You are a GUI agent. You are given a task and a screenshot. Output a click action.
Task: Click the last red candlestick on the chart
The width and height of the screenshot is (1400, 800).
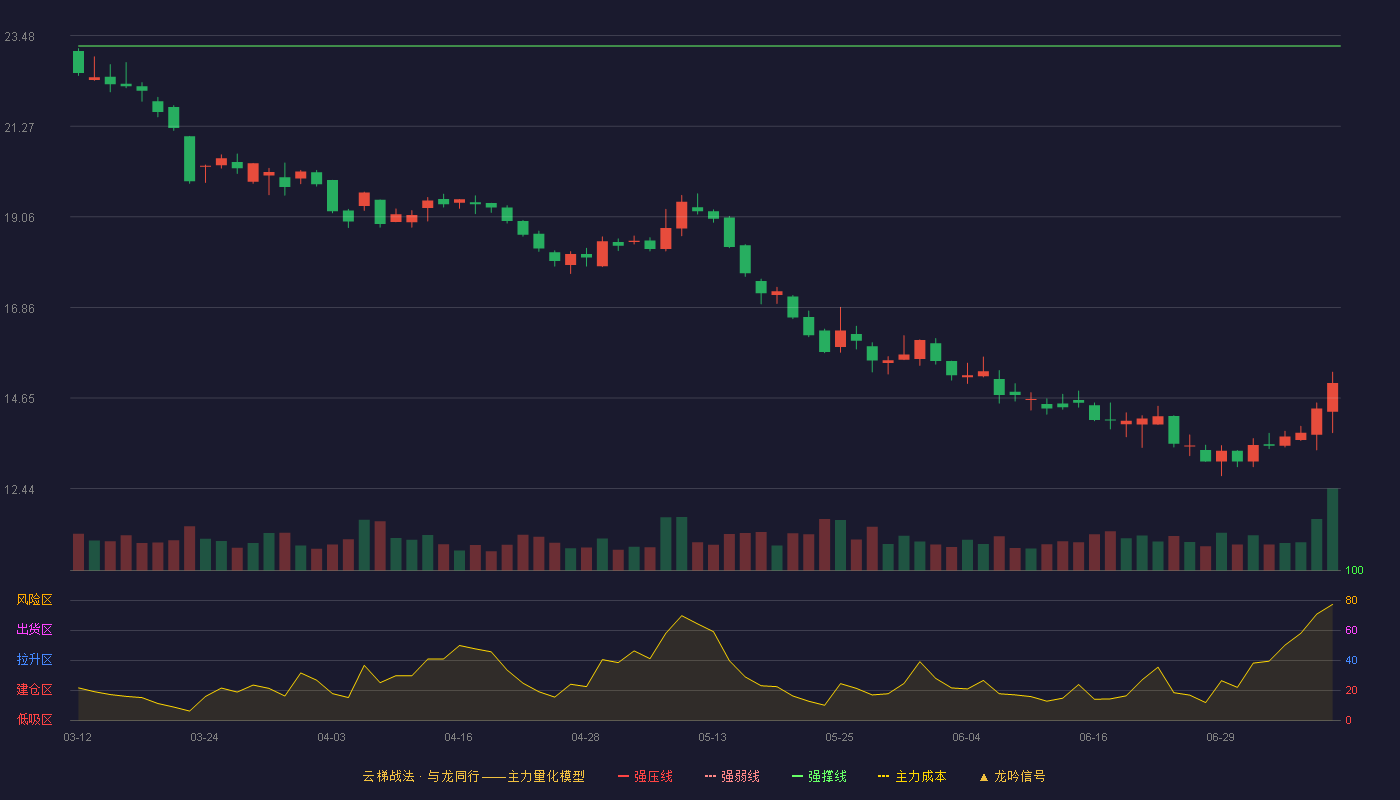[1332, 397]
